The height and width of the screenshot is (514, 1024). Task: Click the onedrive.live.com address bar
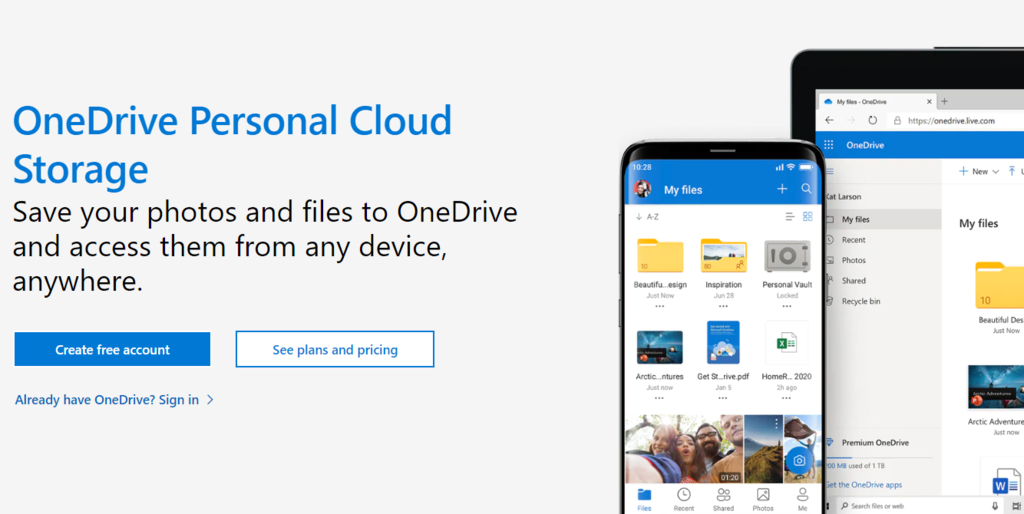click(x=955, y=120)
